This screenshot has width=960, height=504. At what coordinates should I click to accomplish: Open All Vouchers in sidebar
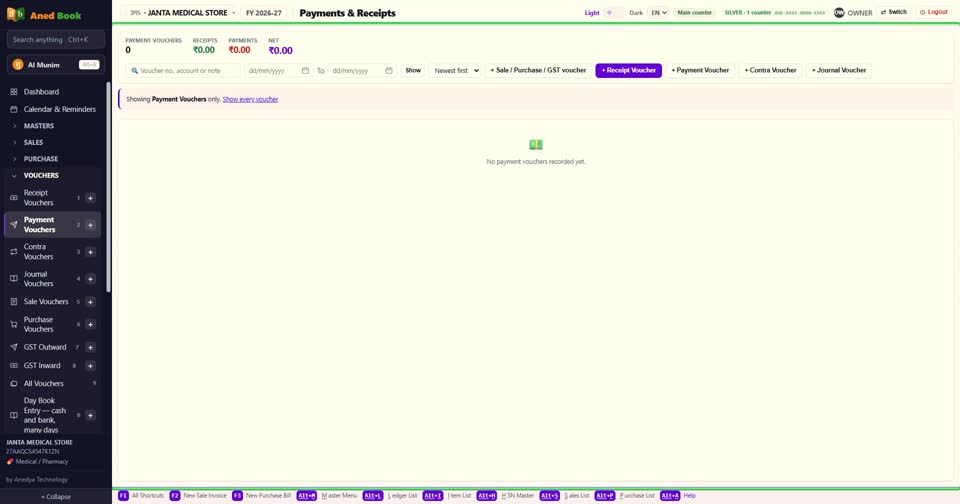(x=43, y=383)
